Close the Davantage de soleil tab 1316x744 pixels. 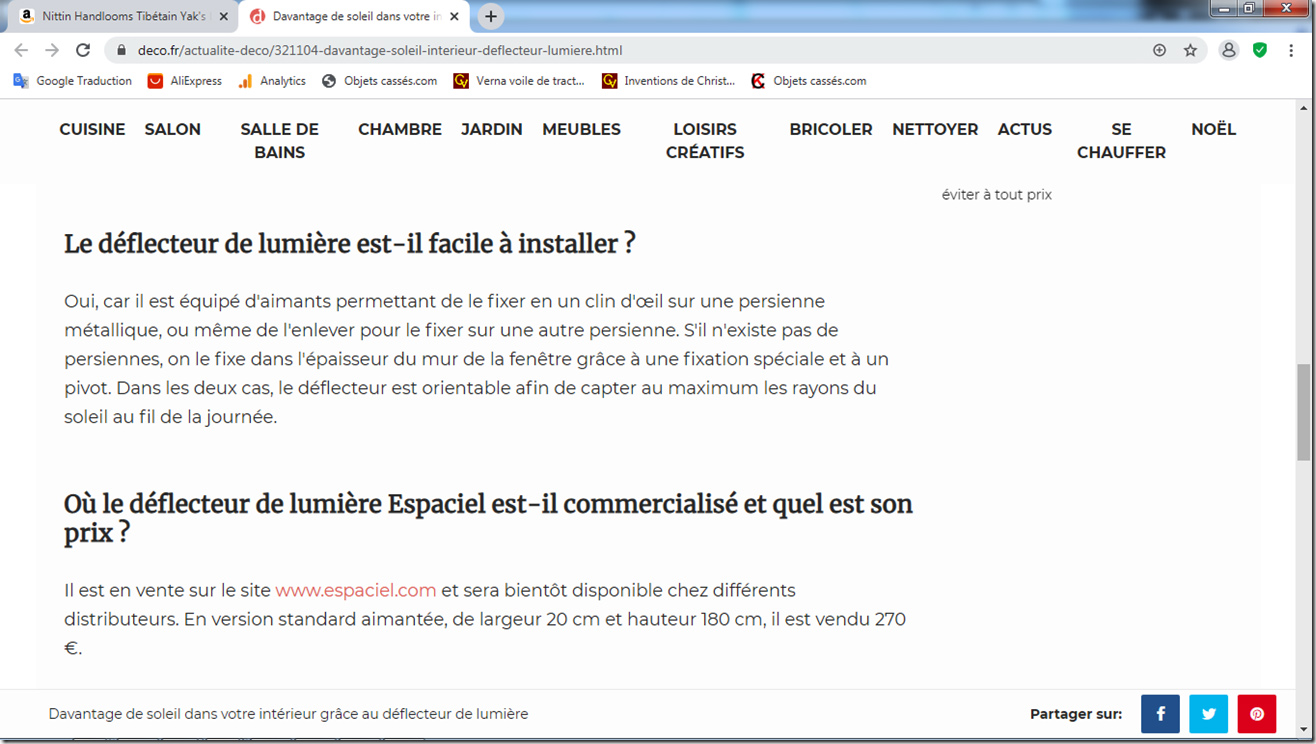pyautogui.click(x=454, y=17)
